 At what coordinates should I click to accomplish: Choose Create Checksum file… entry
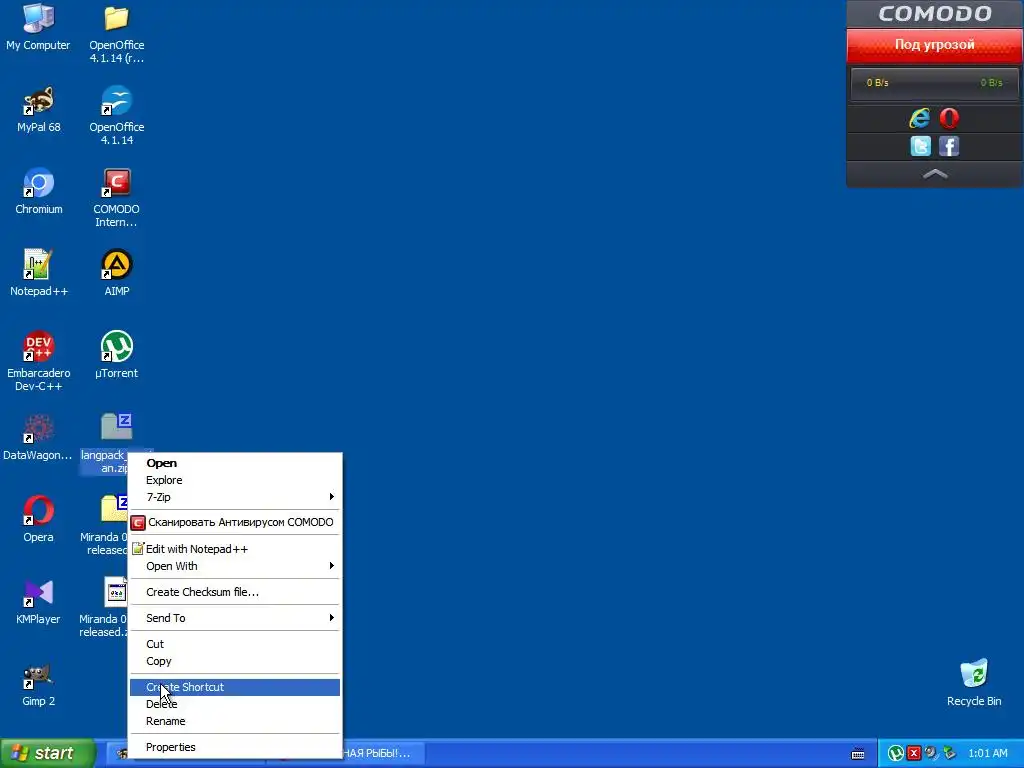(x=234, y=592)
